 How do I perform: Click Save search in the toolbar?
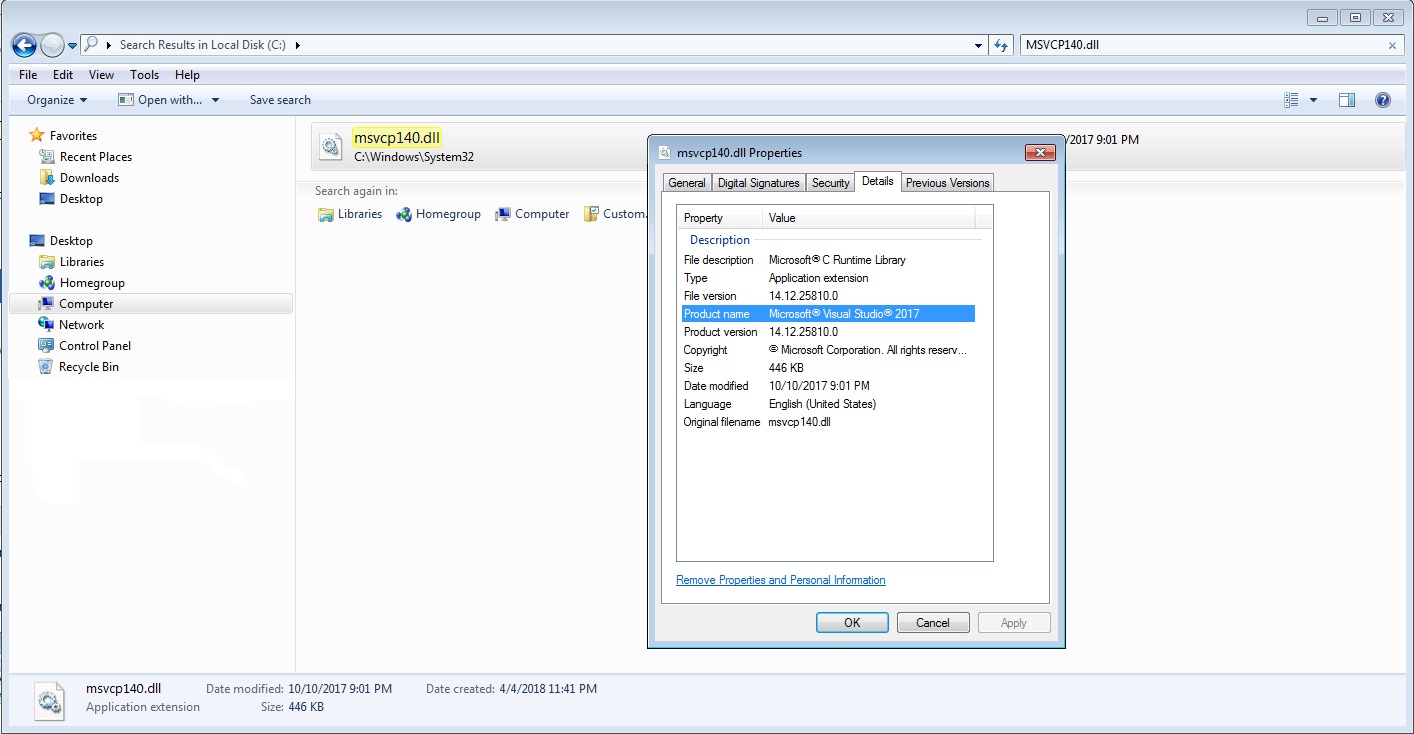[280, 100]
